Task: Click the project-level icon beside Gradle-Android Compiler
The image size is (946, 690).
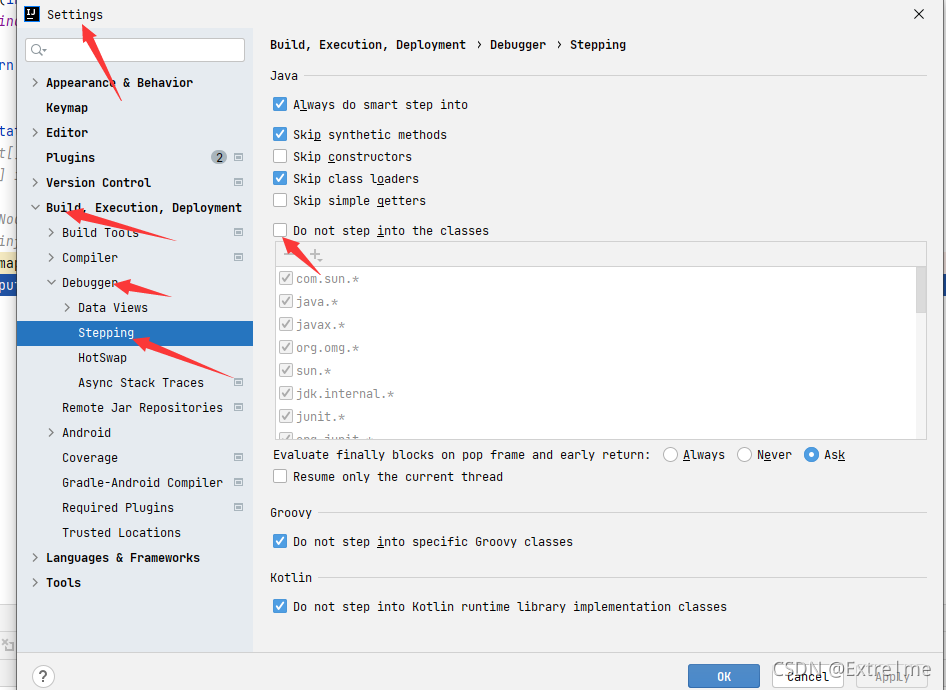Action: pyautogui.click(x=238, y=483)
